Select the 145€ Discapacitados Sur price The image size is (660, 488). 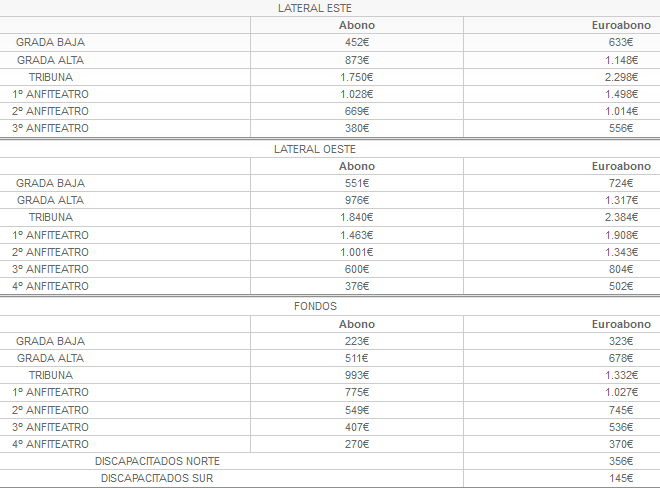click(621, 478)
